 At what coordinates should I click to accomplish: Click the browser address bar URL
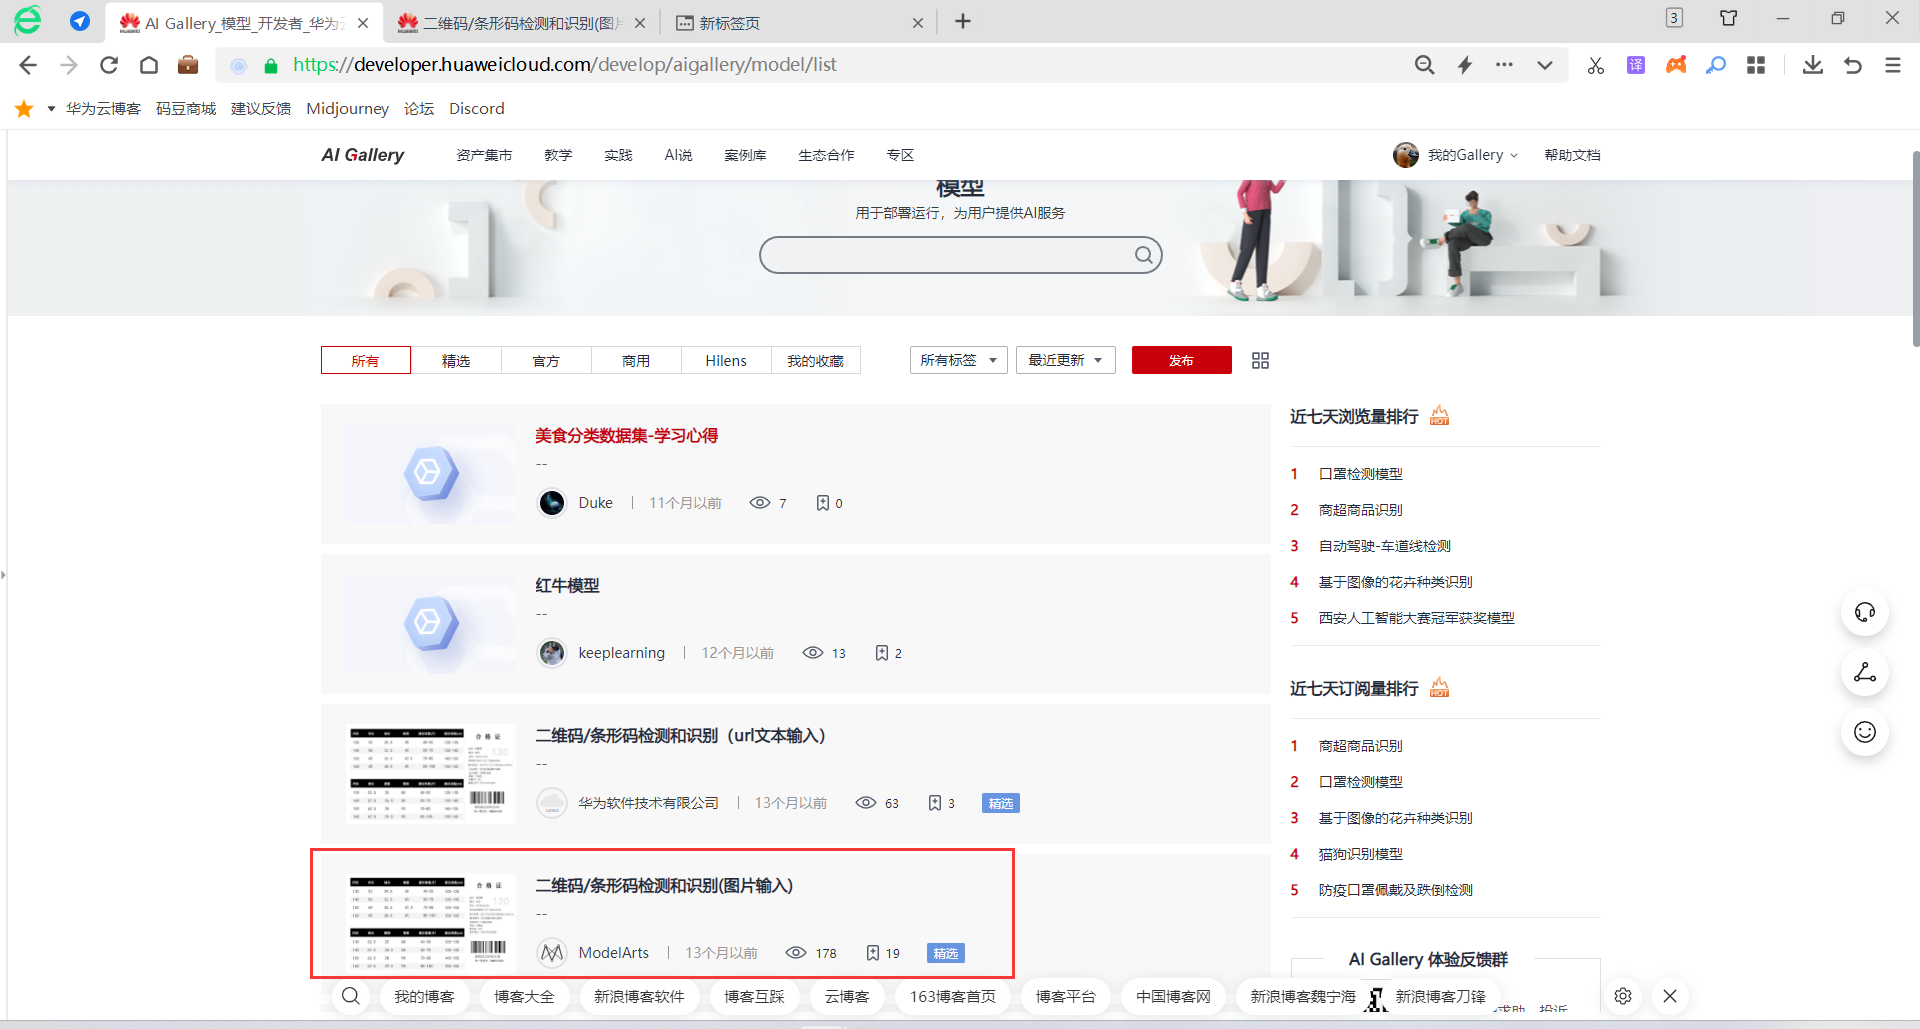[x=564, y=65]
